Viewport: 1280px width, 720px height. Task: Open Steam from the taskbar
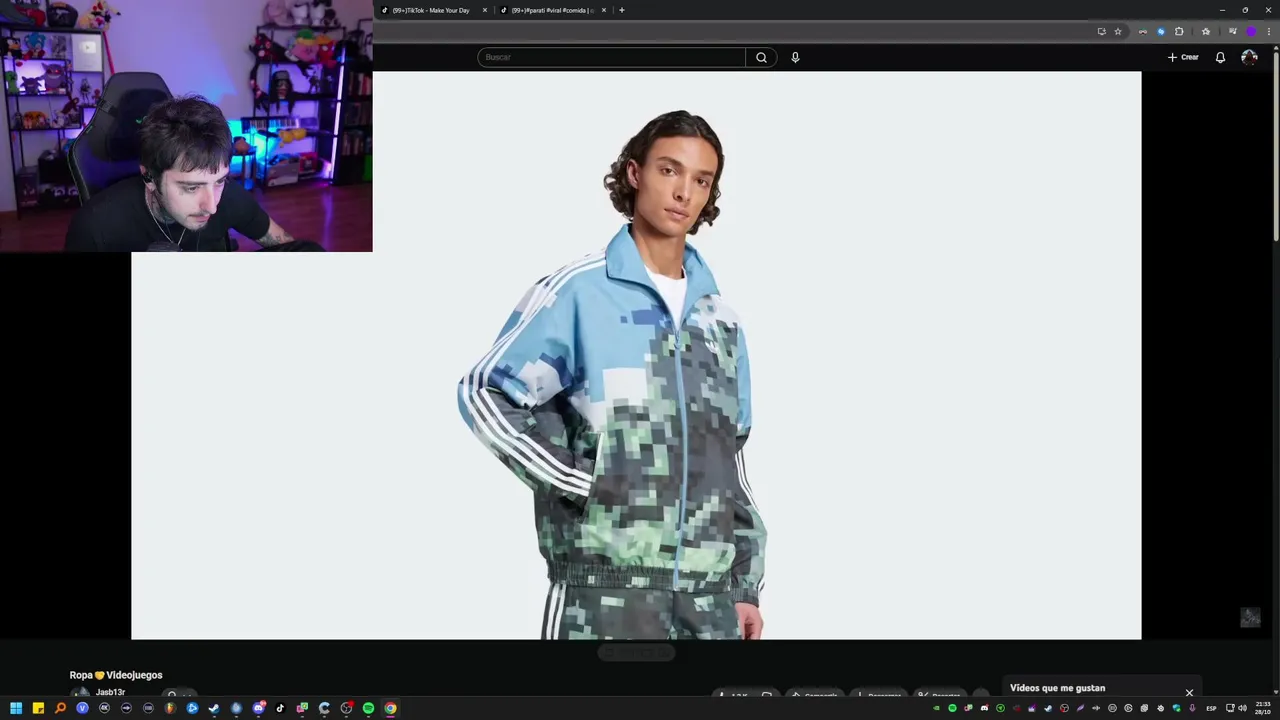214,708
